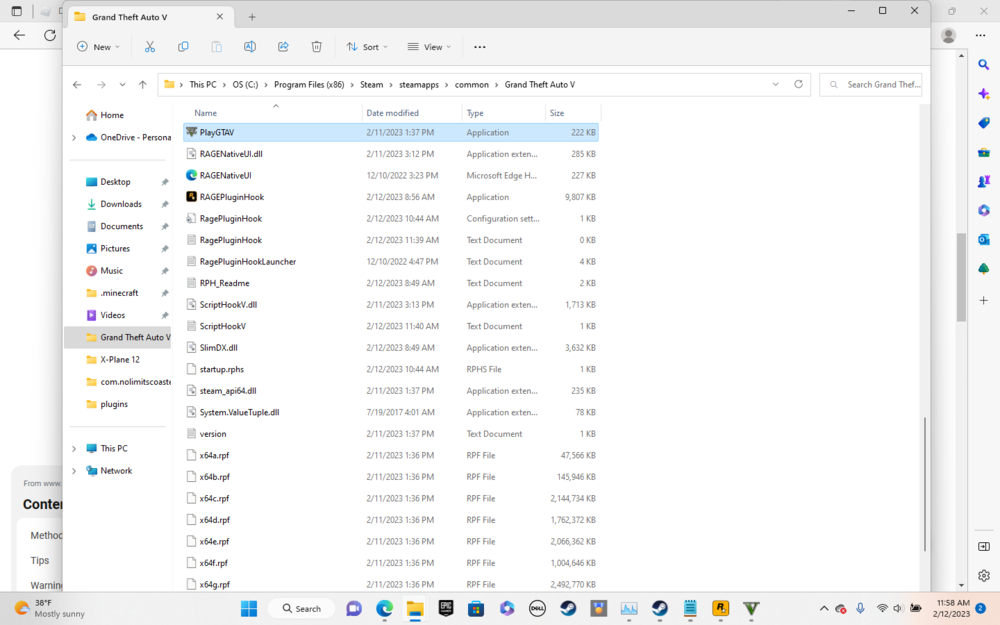The height and width of the screenshot is (625, 1000).
Task: Open Windows Search from the taskbar
Action: pyautogui.click(x=301, y=608)
